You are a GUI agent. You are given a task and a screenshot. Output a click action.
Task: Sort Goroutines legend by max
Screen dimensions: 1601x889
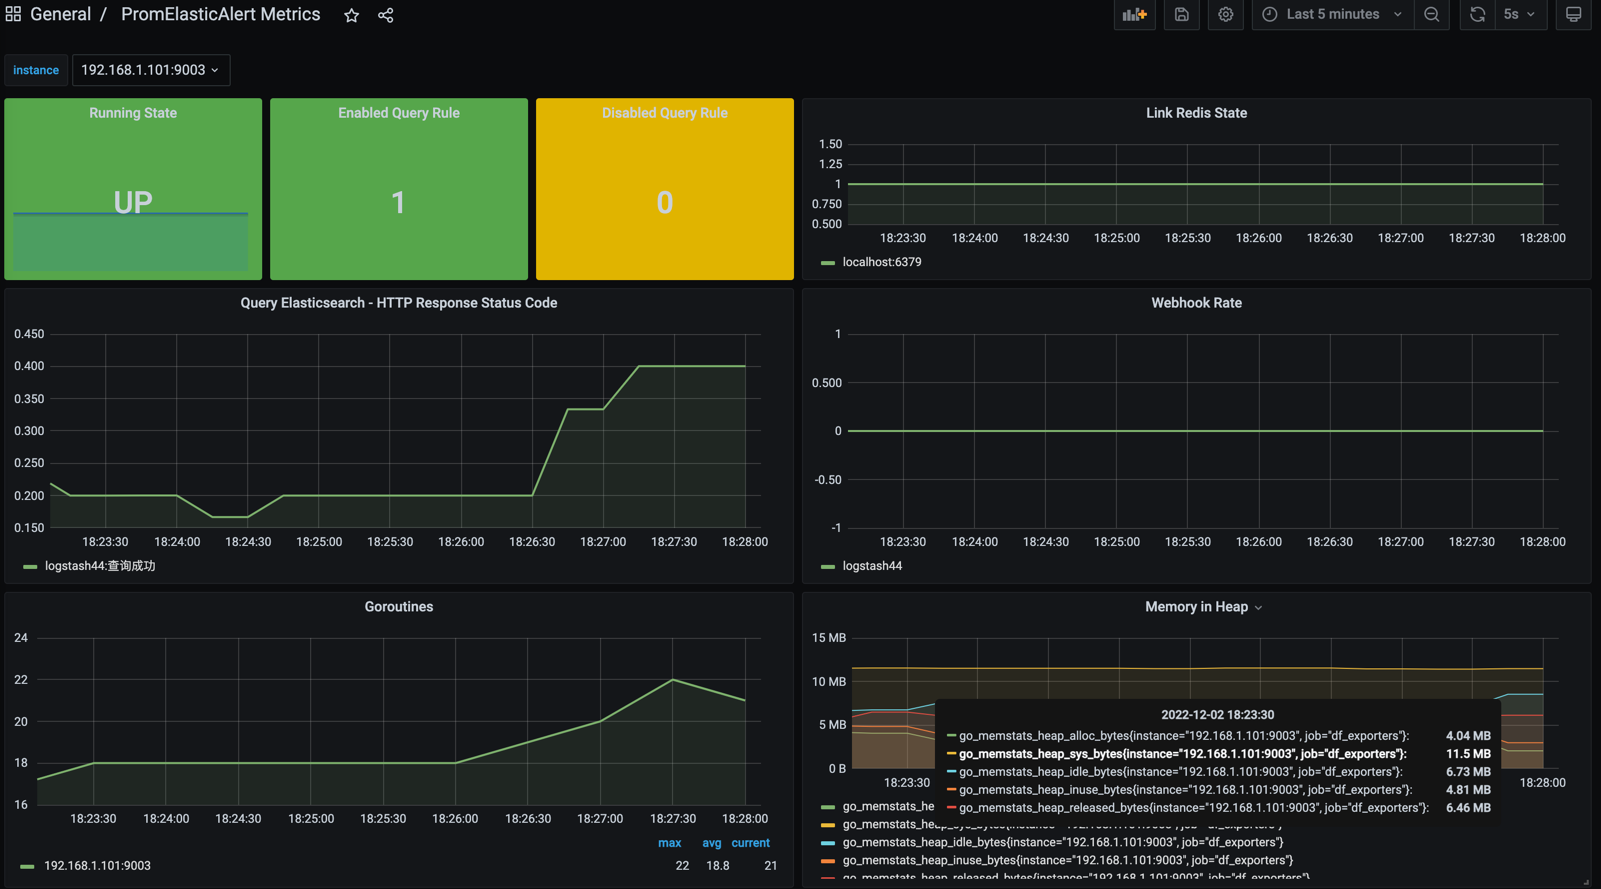pos(669,843)
